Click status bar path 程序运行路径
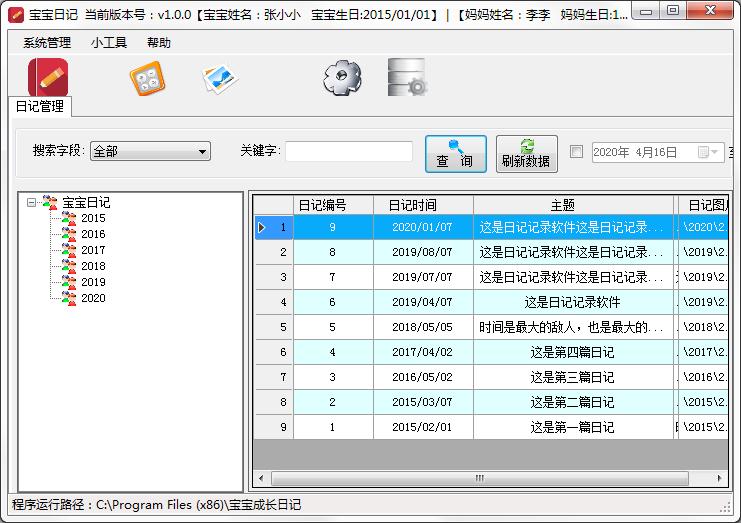The height and width of the screenshot is (523, 741). click(x=156, y=505)
